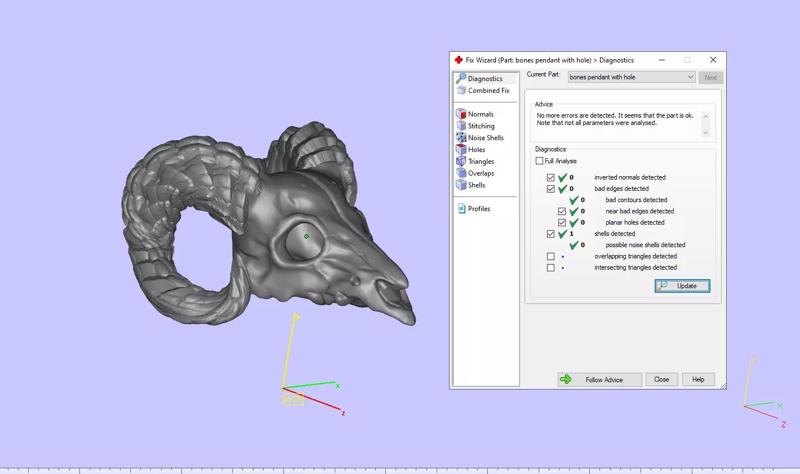Select the Stitching fix tool
This screenshot has height=474, width=800.
(x=481, y=126)
